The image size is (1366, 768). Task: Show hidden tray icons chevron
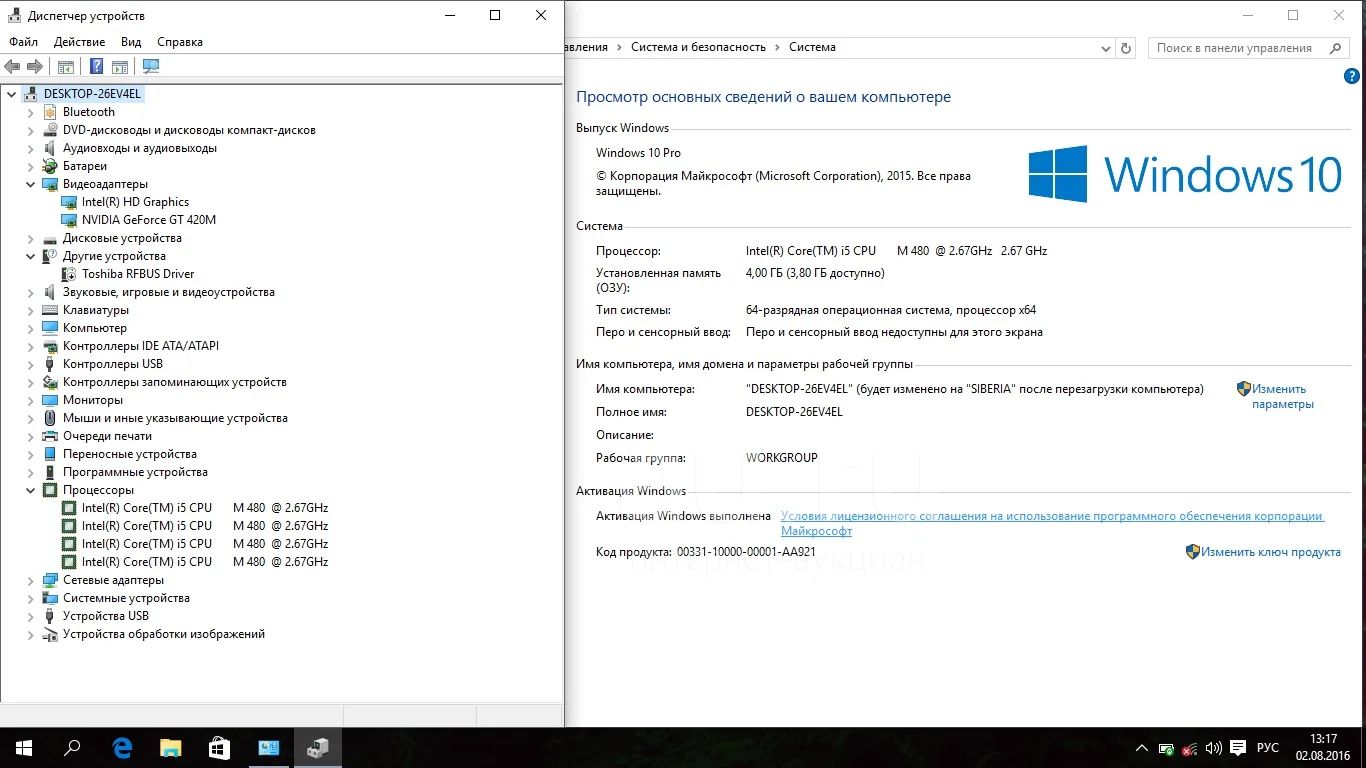coord(1142,748)
